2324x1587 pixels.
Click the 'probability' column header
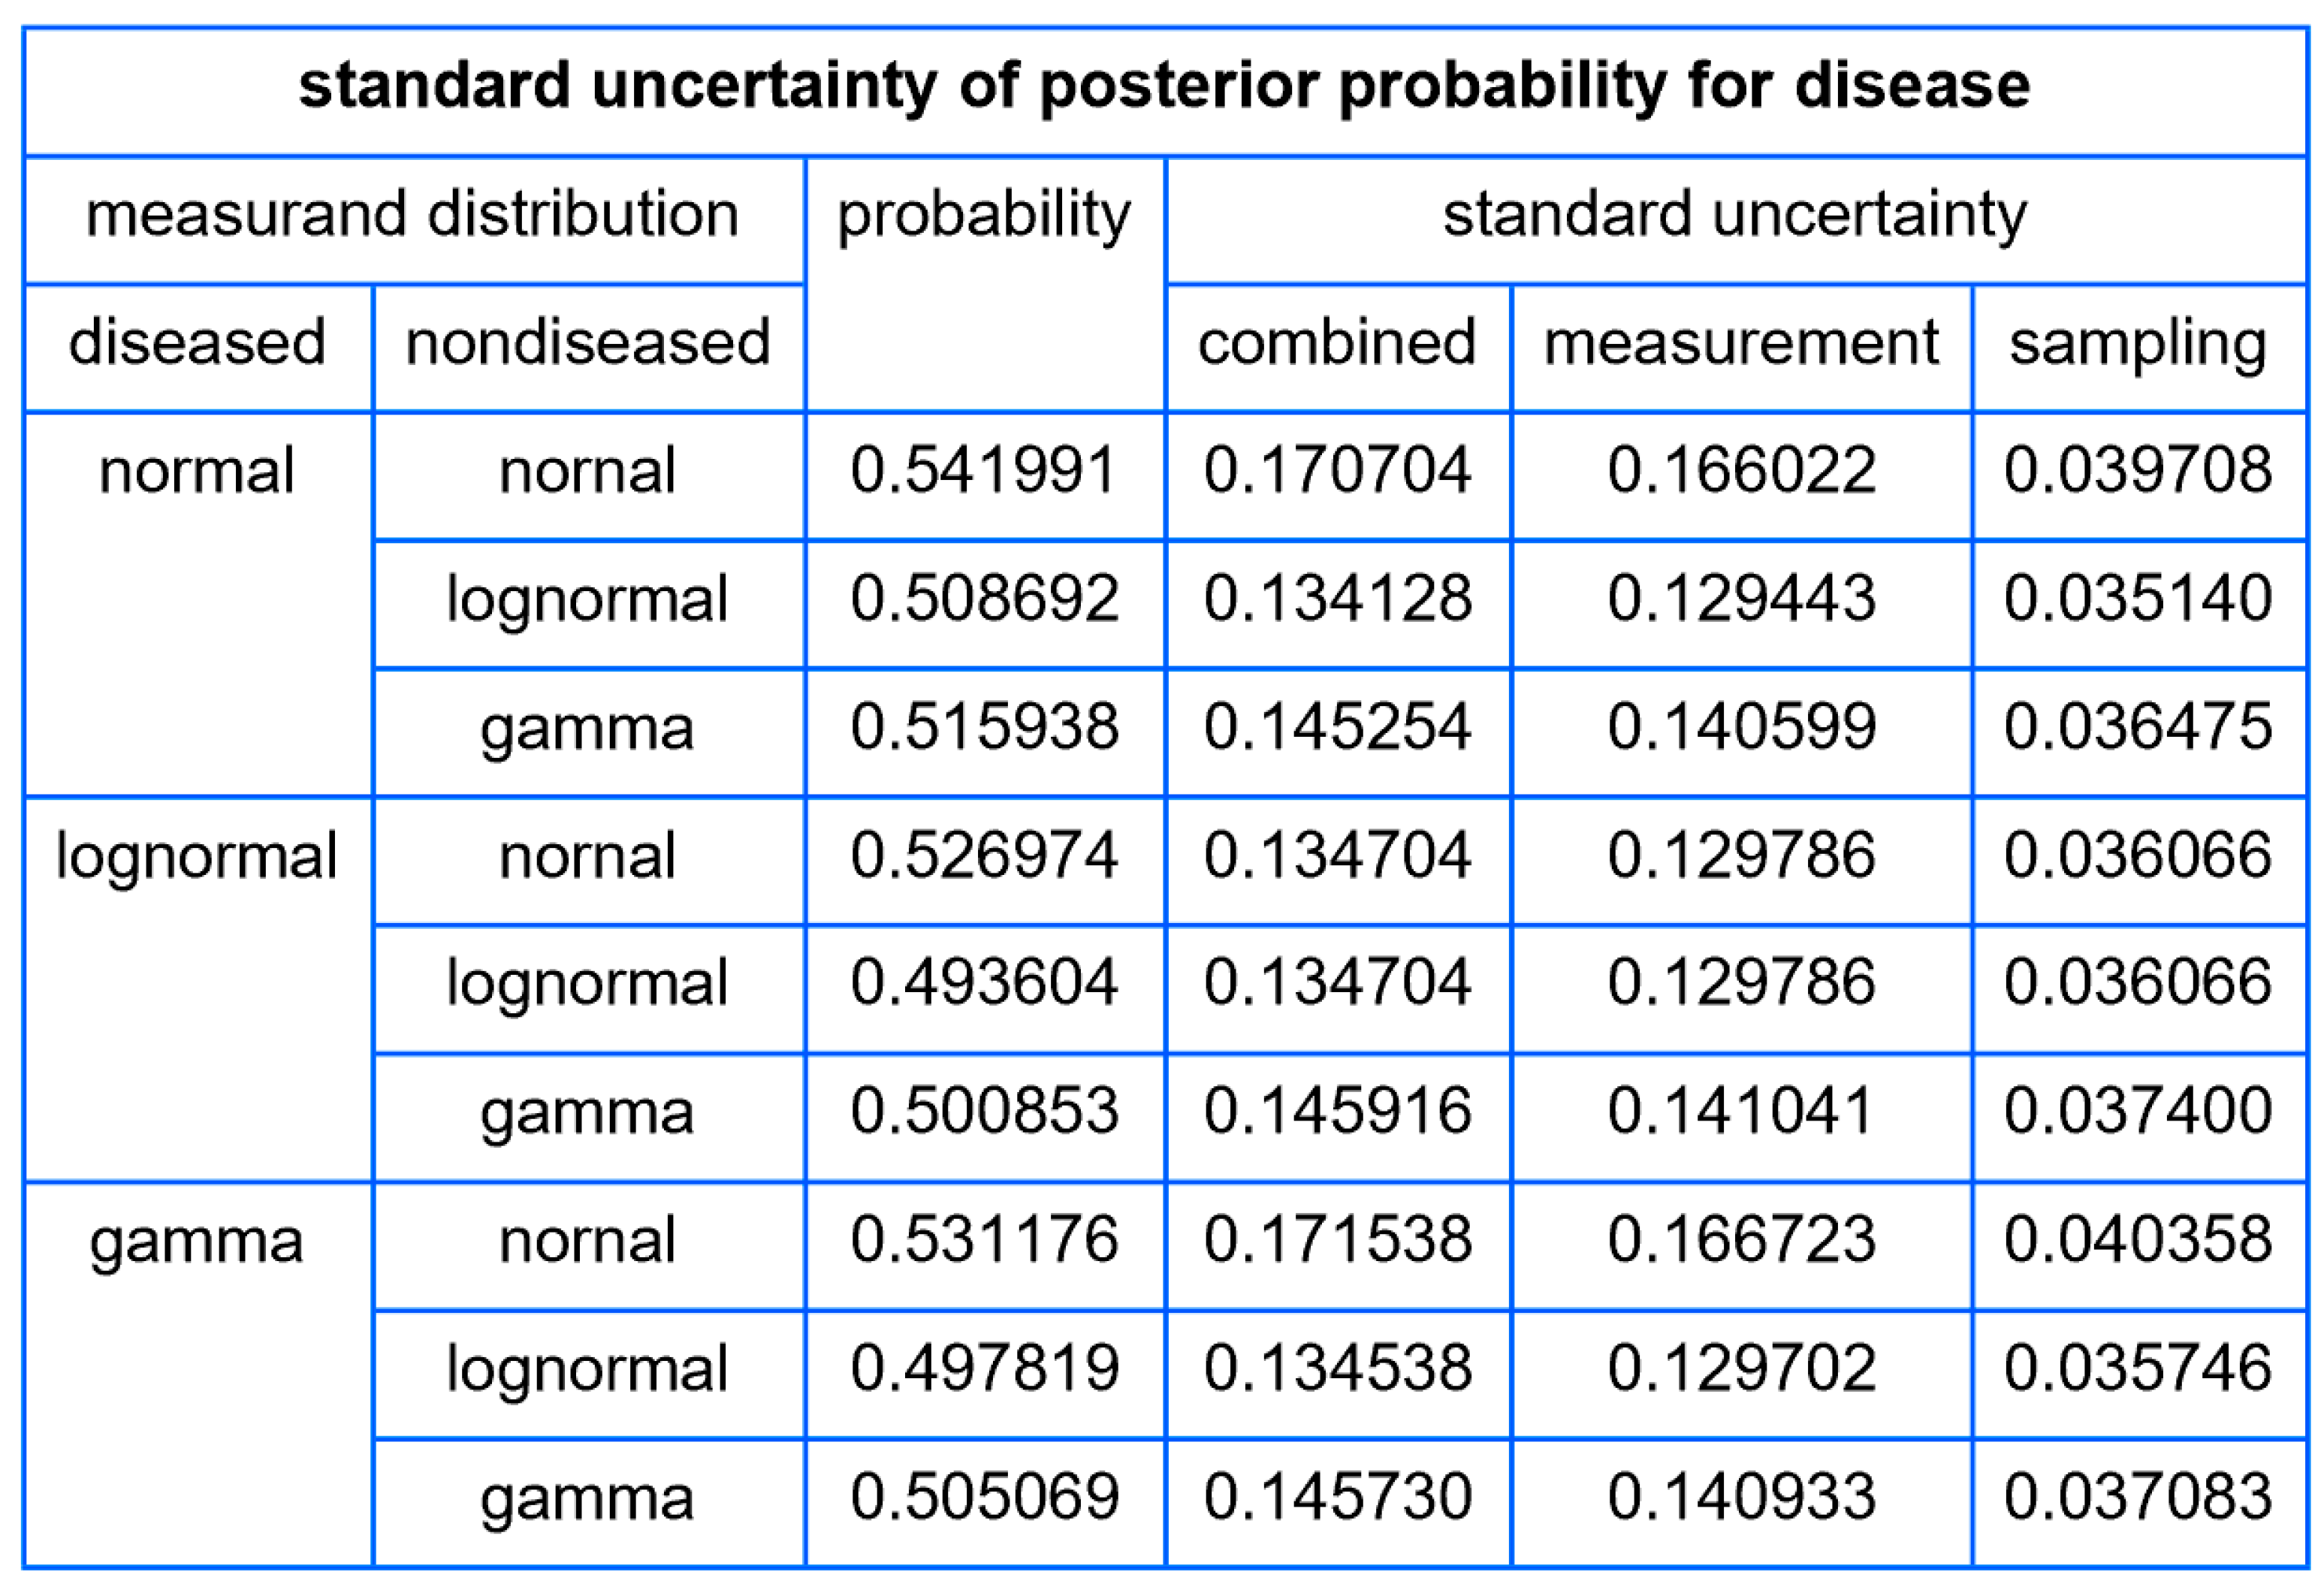pyautogui.click(x=984, y=215)
